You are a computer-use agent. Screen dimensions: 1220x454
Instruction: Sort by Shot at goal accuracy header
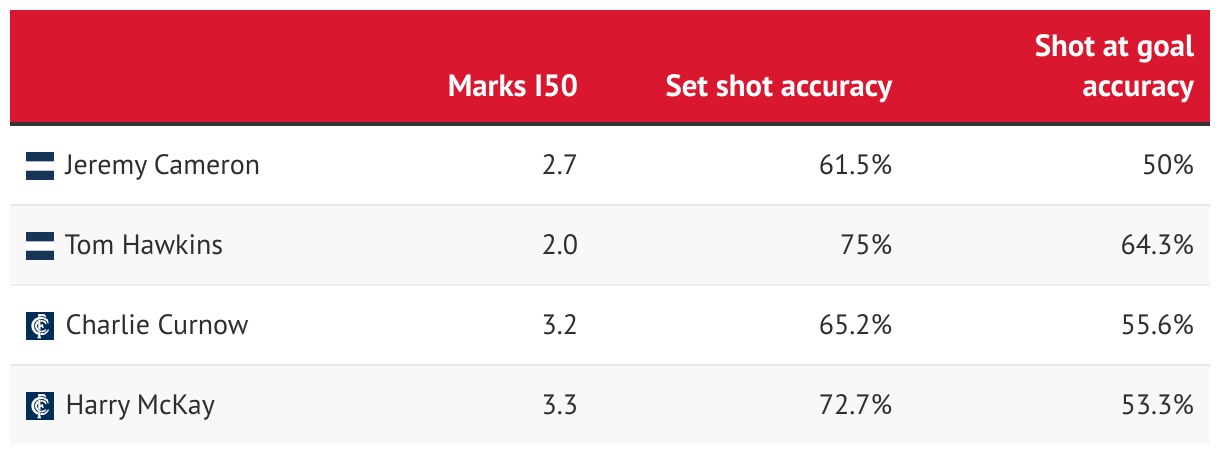pyautogui.click(x=1114, y=66)
